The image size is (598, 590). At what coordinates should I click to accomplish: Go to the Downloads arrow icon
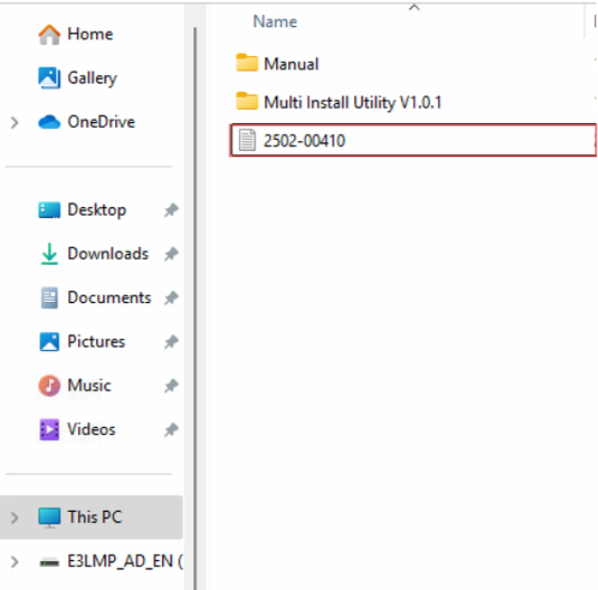(x=49, y=254)
